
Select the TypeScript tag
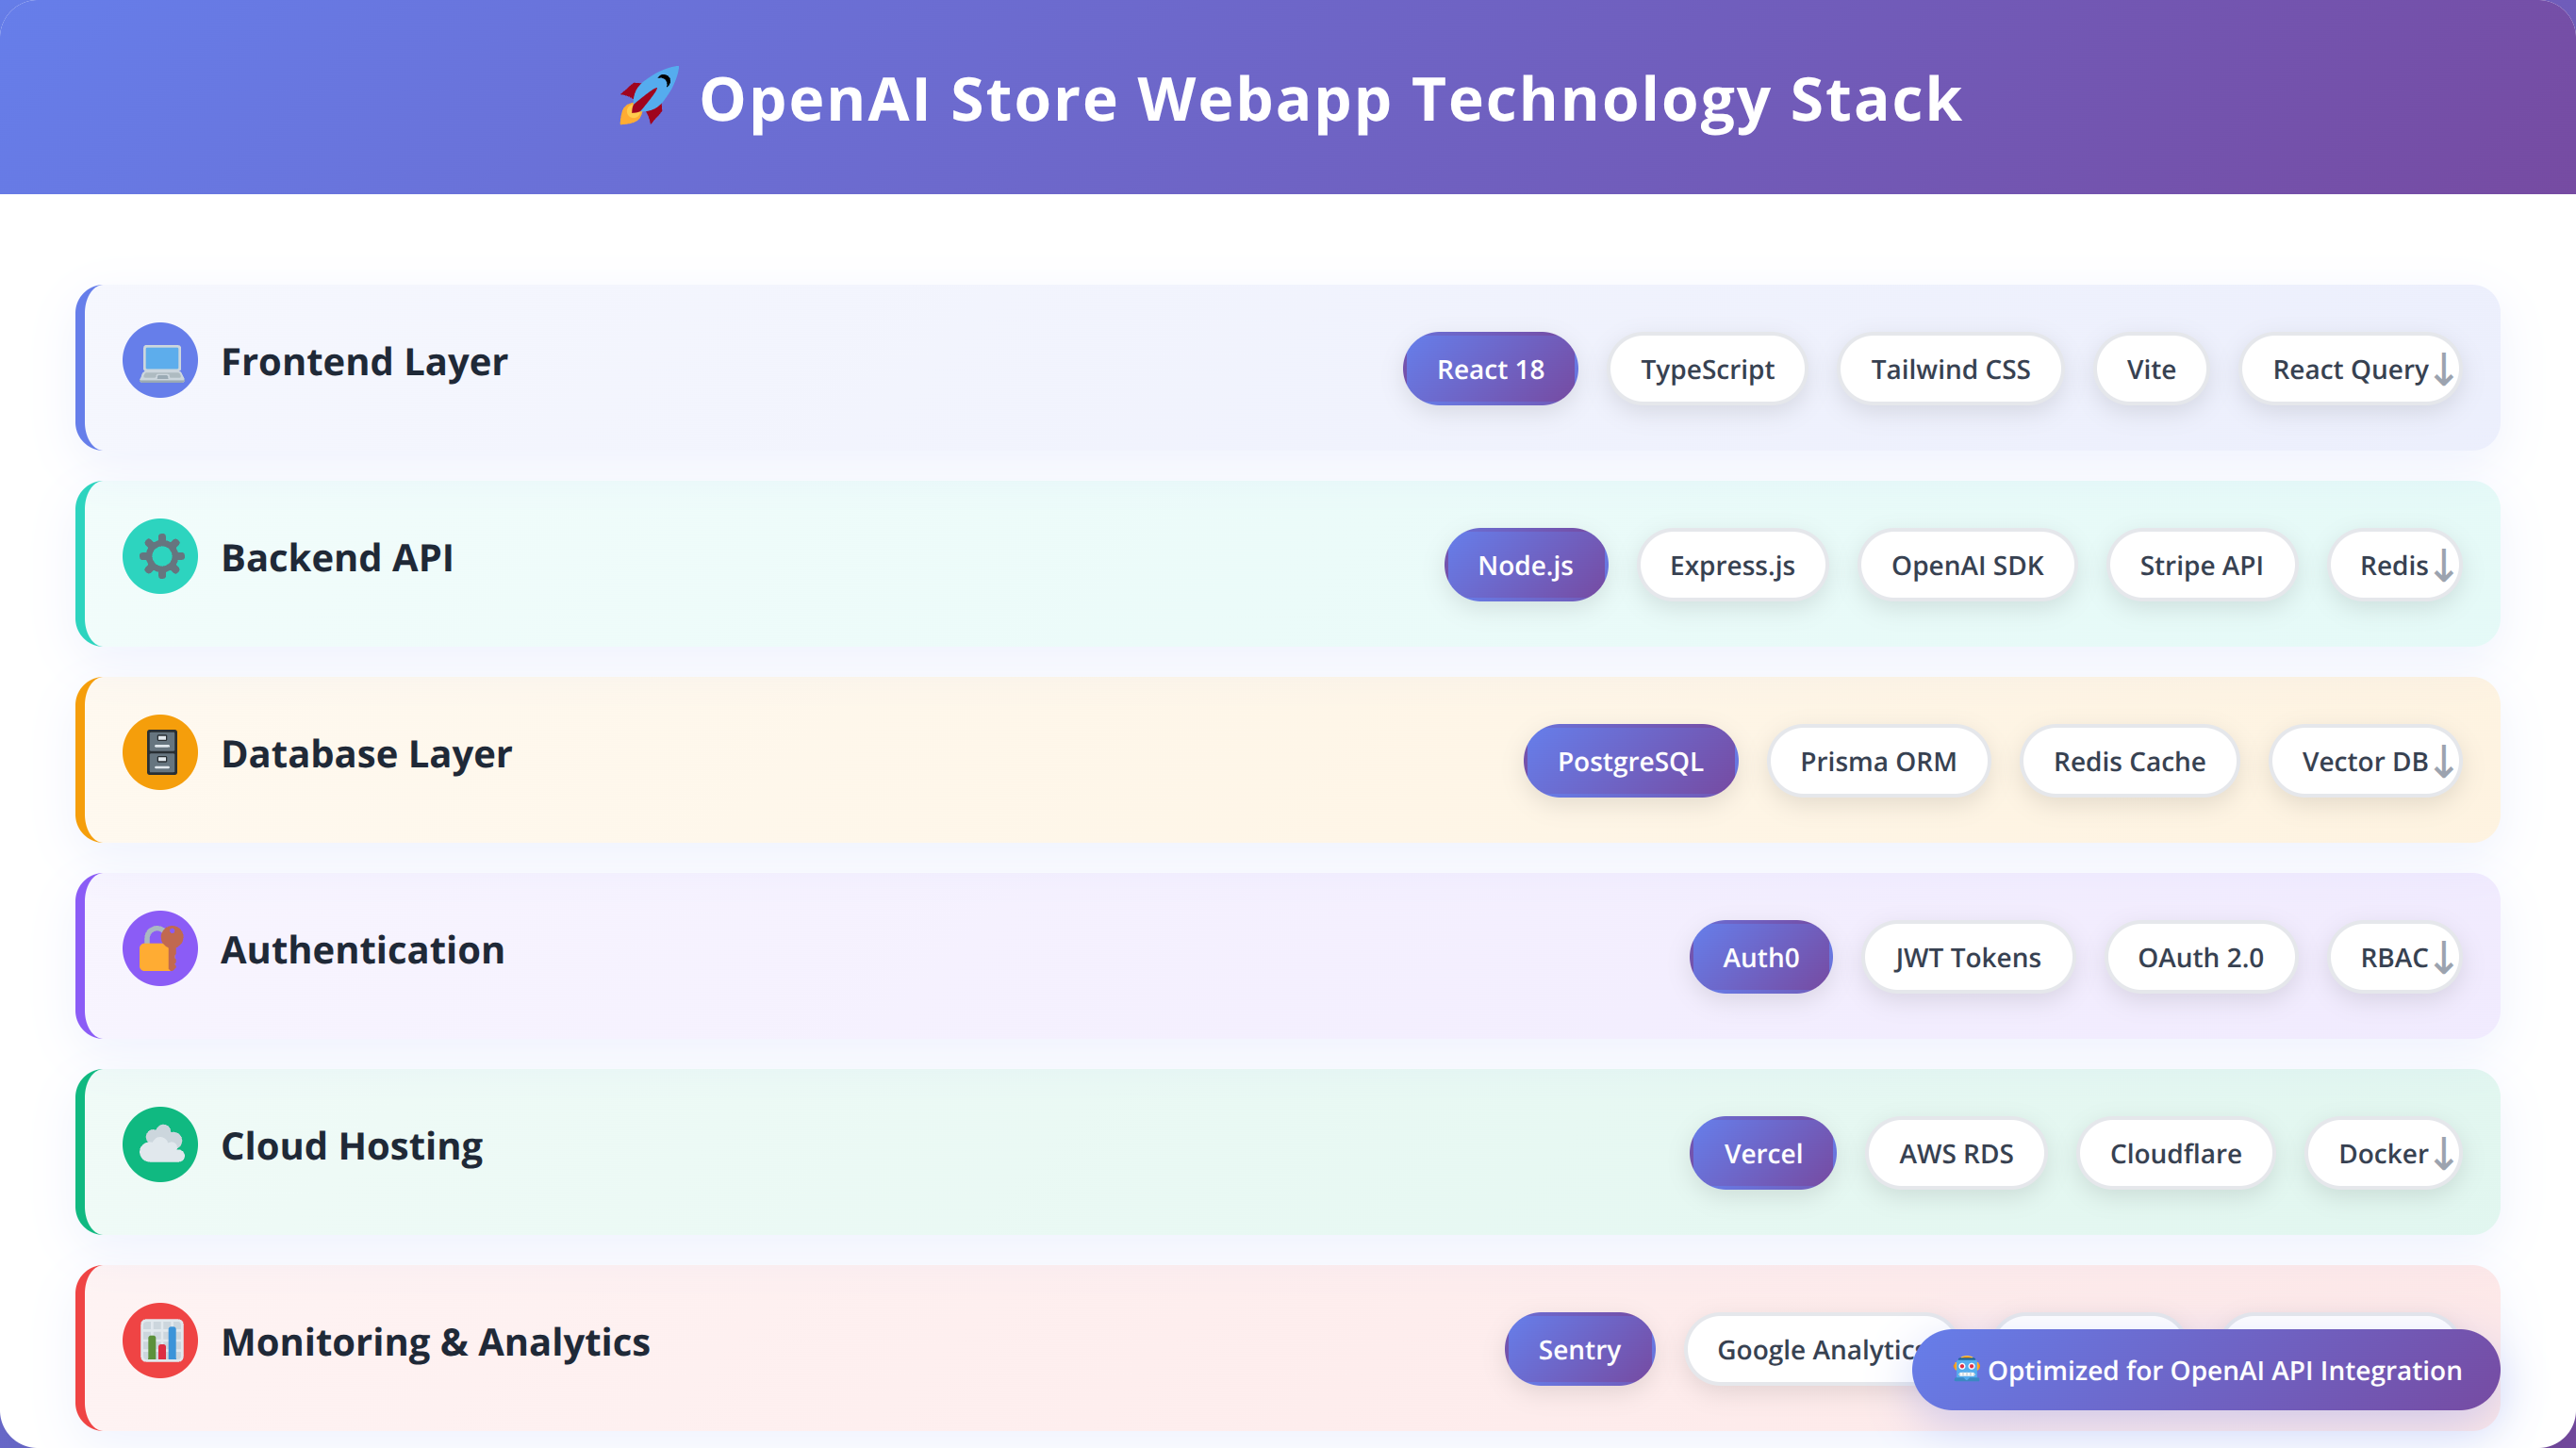point(1707,369)
